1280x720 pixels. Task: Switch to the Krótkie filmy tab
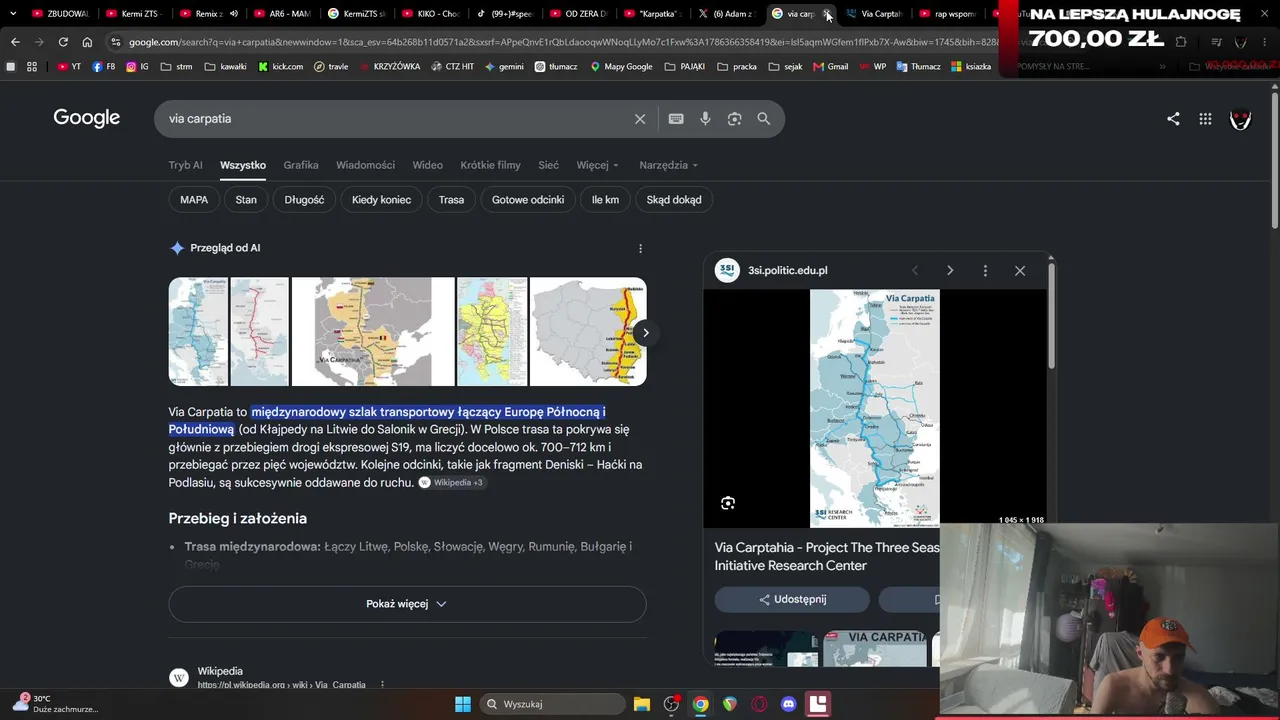coord(490,165)
